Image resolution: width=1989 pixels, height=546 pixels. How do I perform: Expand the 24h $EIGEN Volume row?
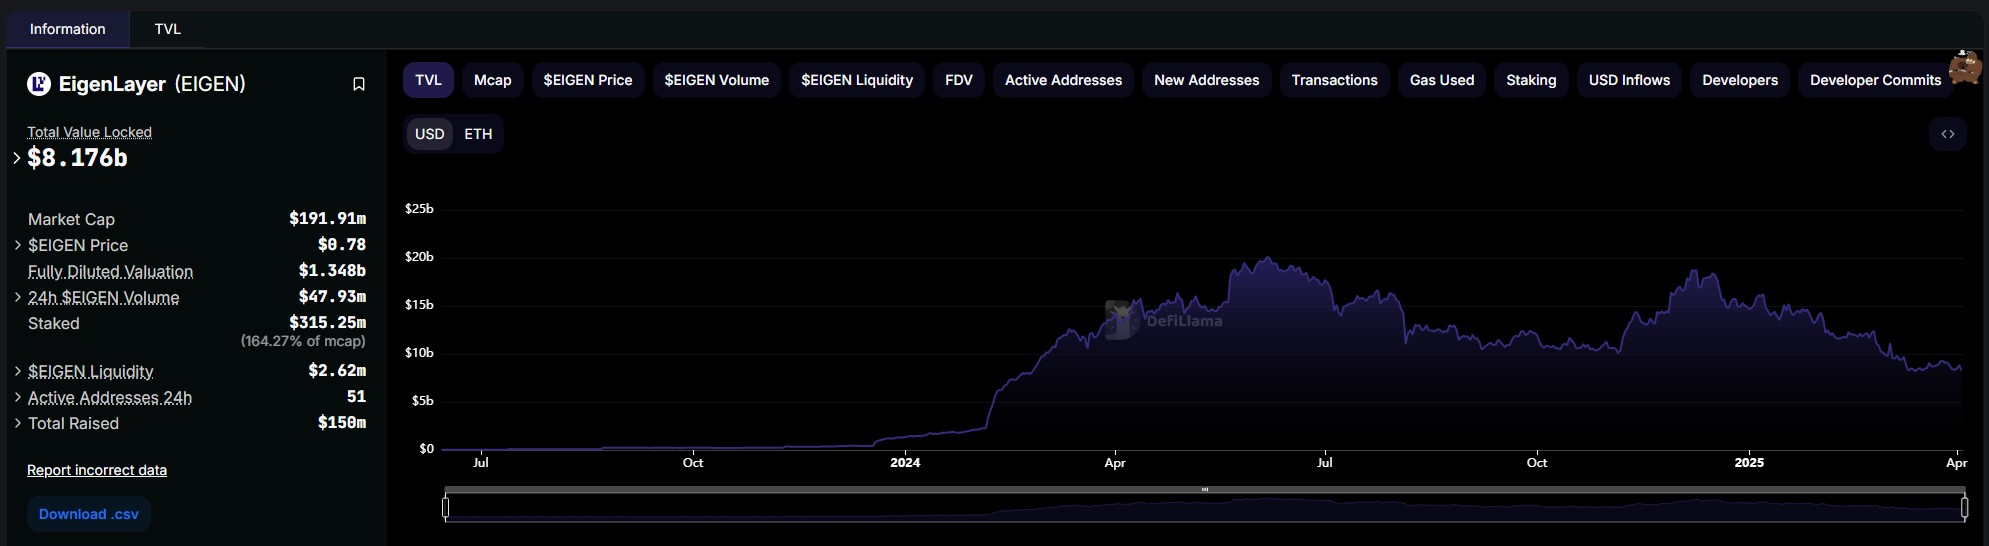click(x=18, y=297)
